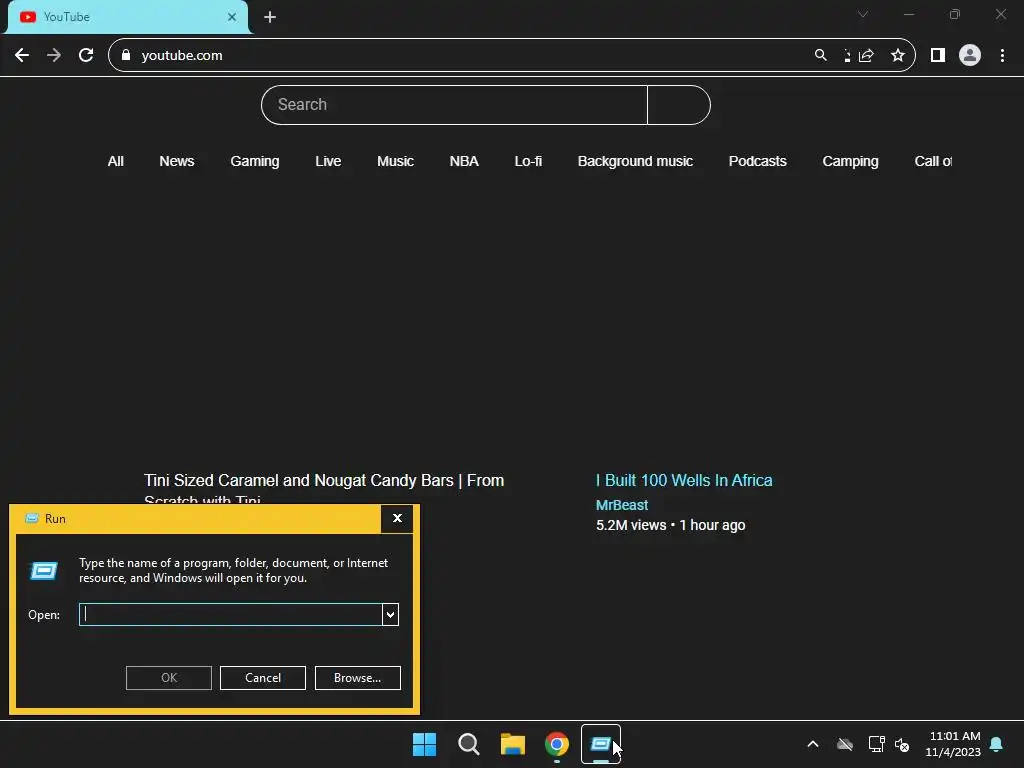Open the Chrome three-dot menu

(1002, 56)
